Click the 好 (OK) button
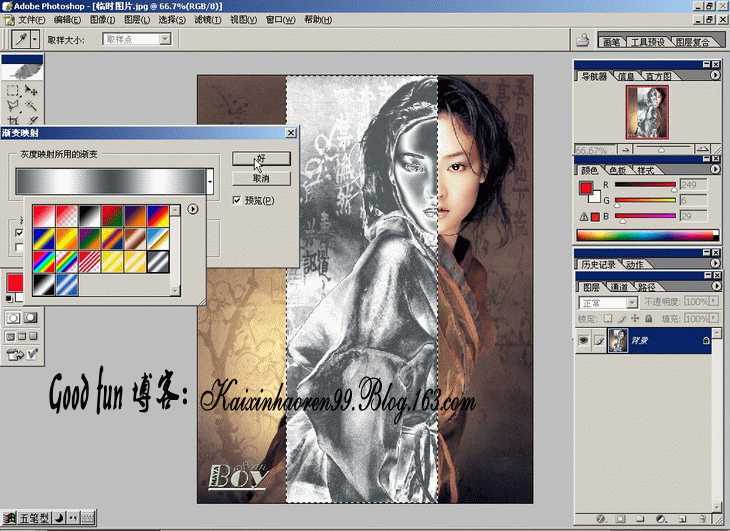Image resolution: width=730 pixels, height=531 pixels. (261, 159)
